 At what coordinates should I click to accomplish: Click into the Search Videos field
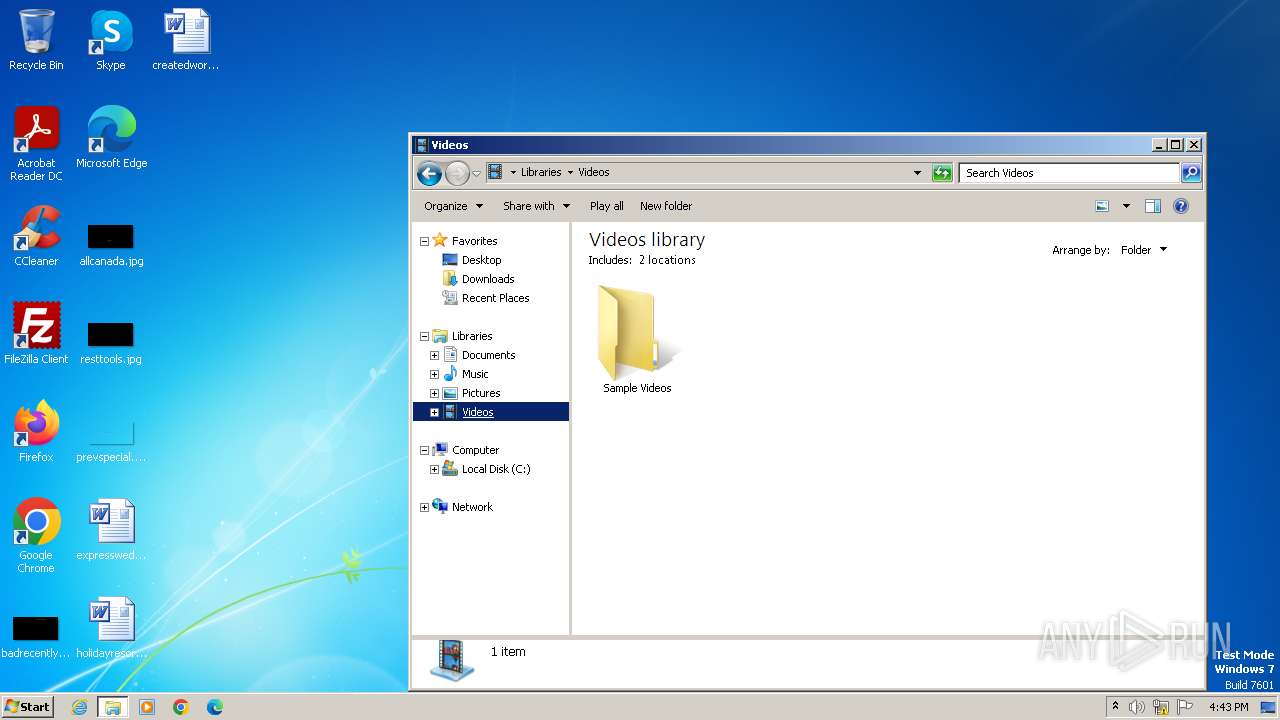[x=1069, y=173]
